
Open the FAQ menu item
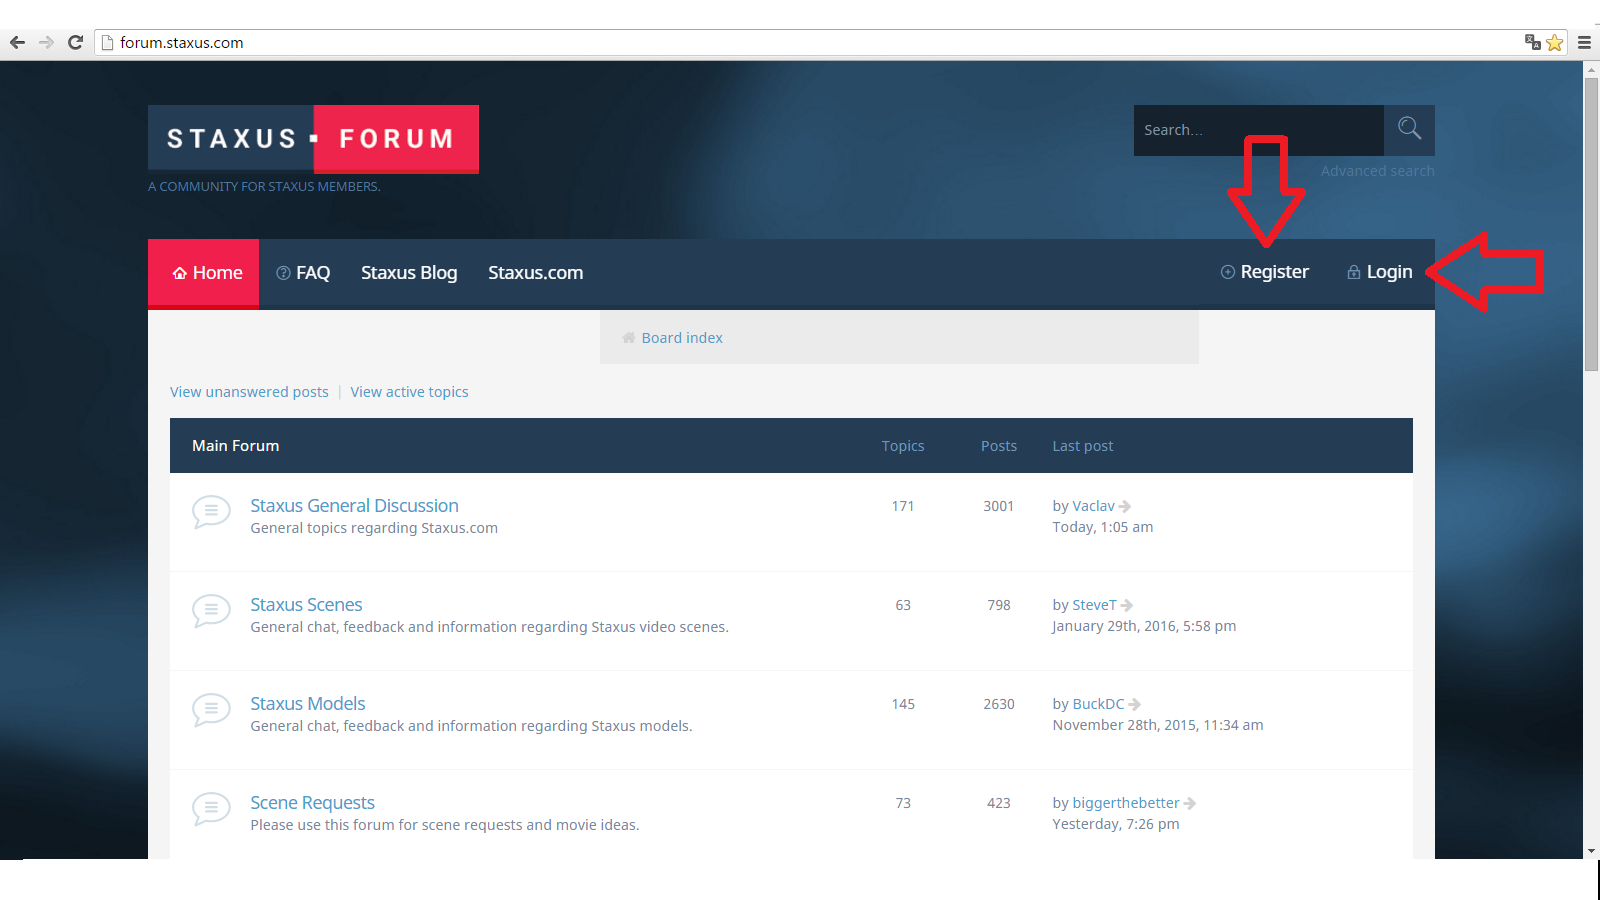303,273
